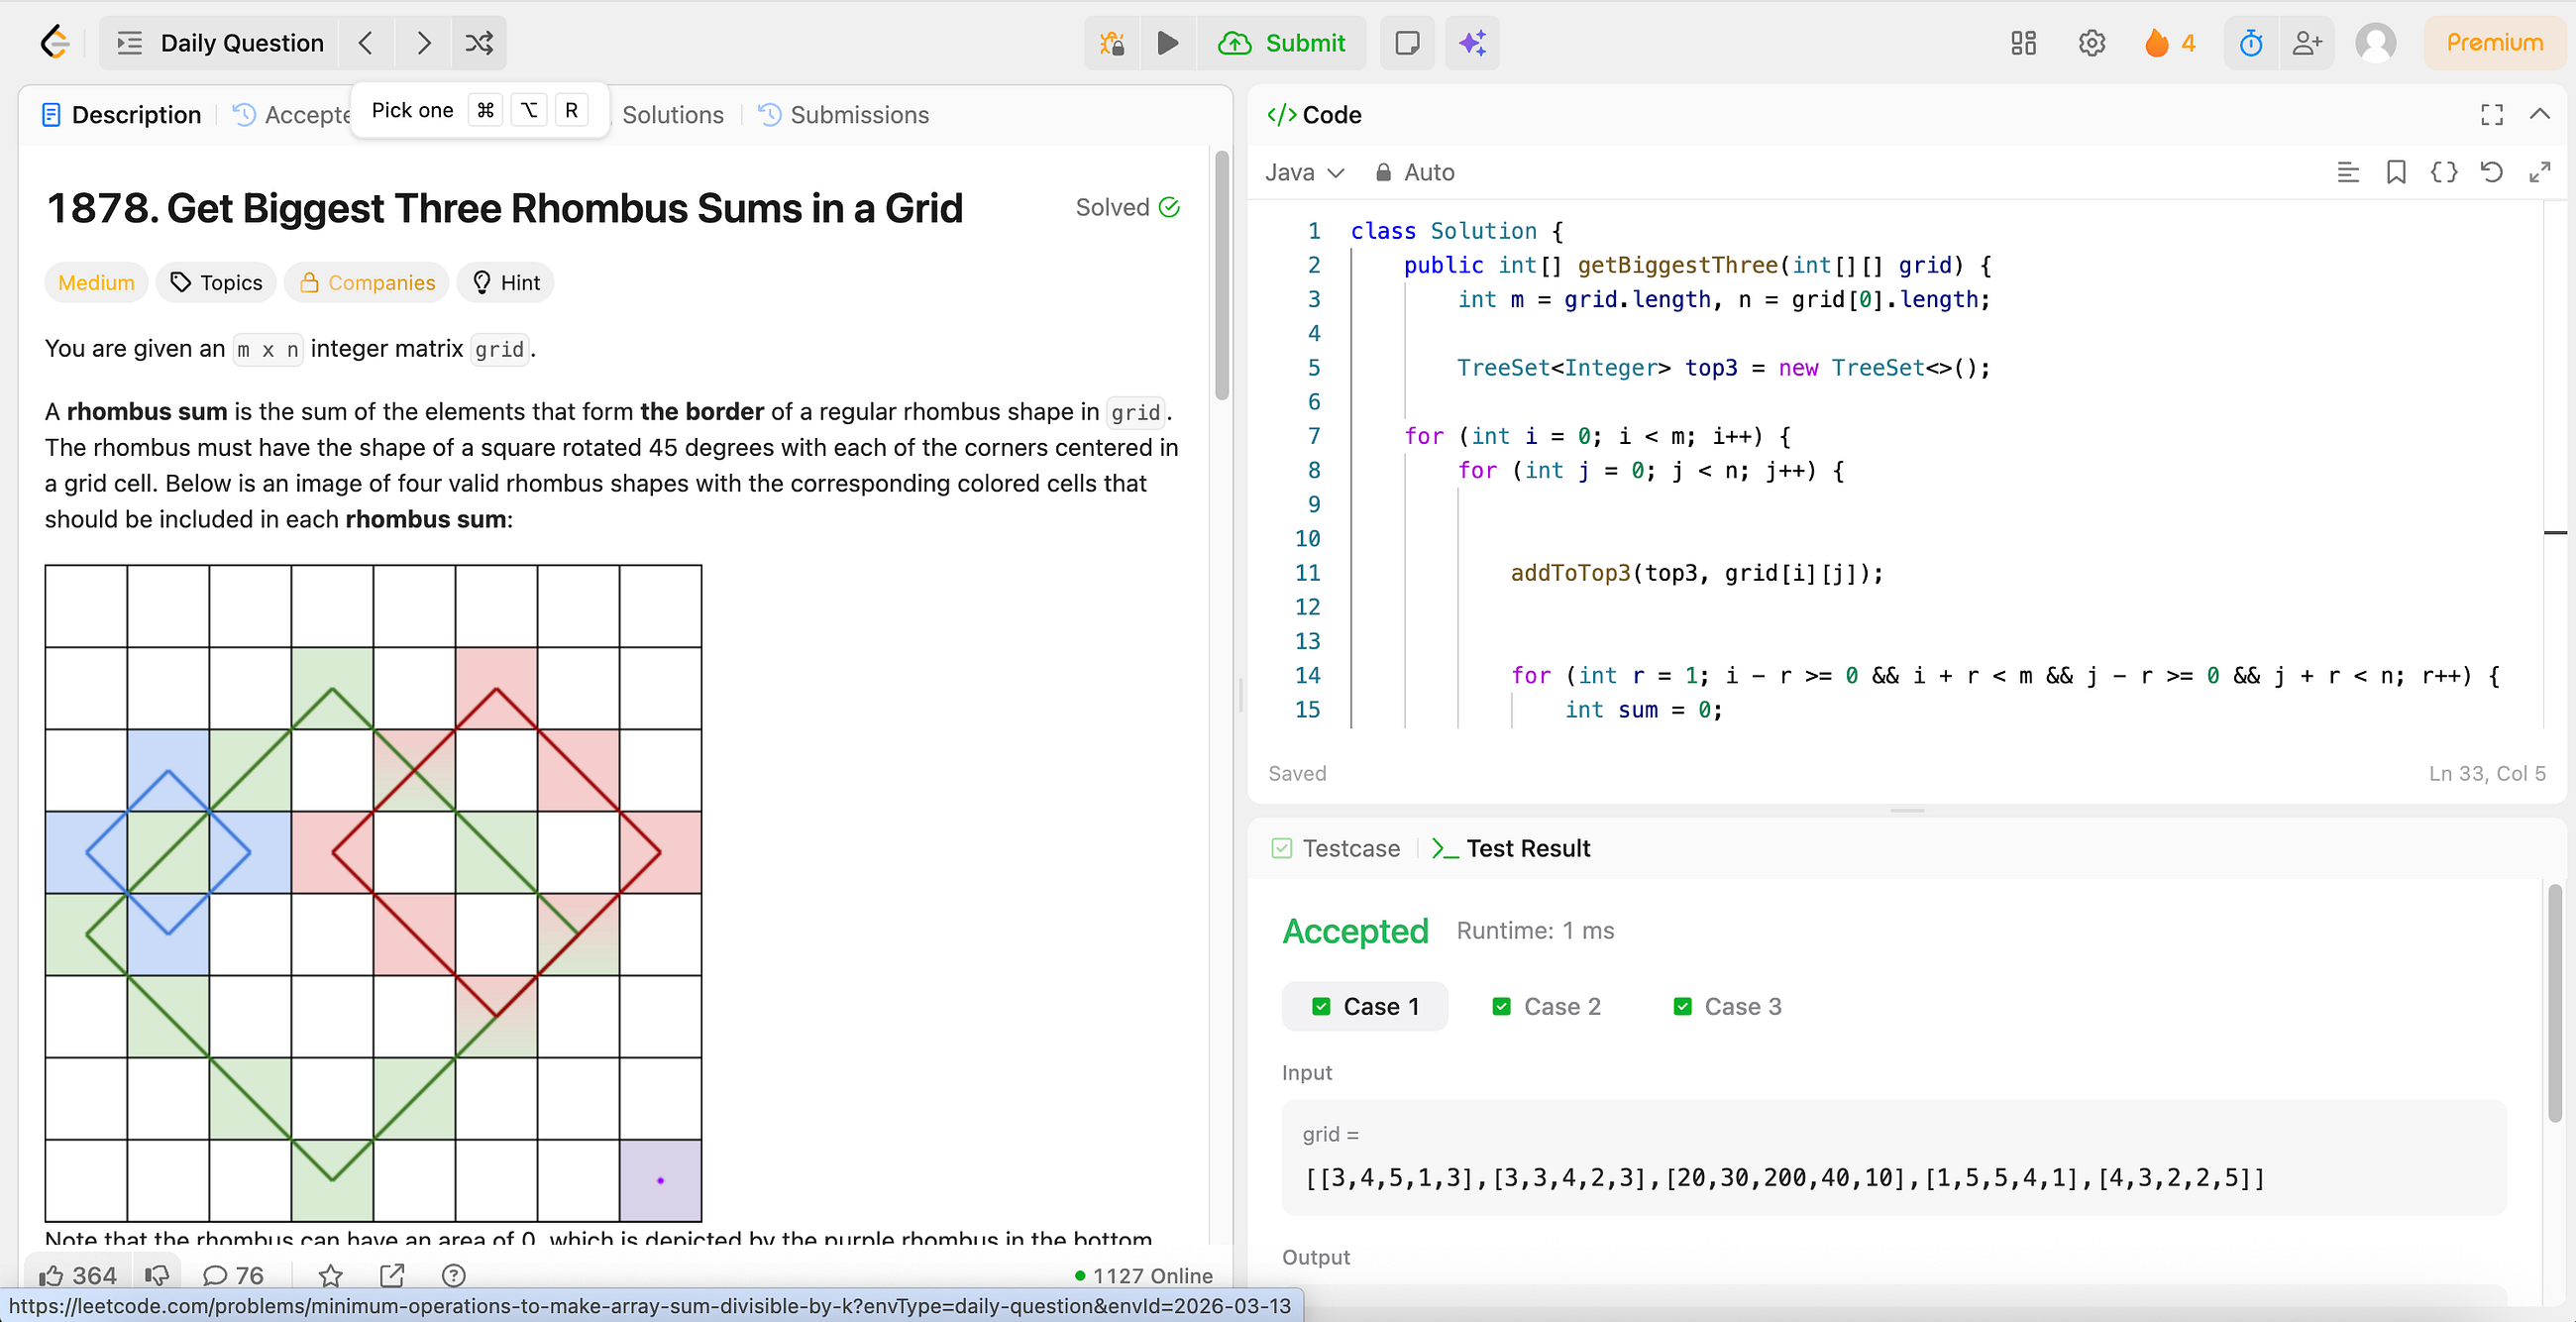Click line number 14 in the gutter

[1307, 675]
